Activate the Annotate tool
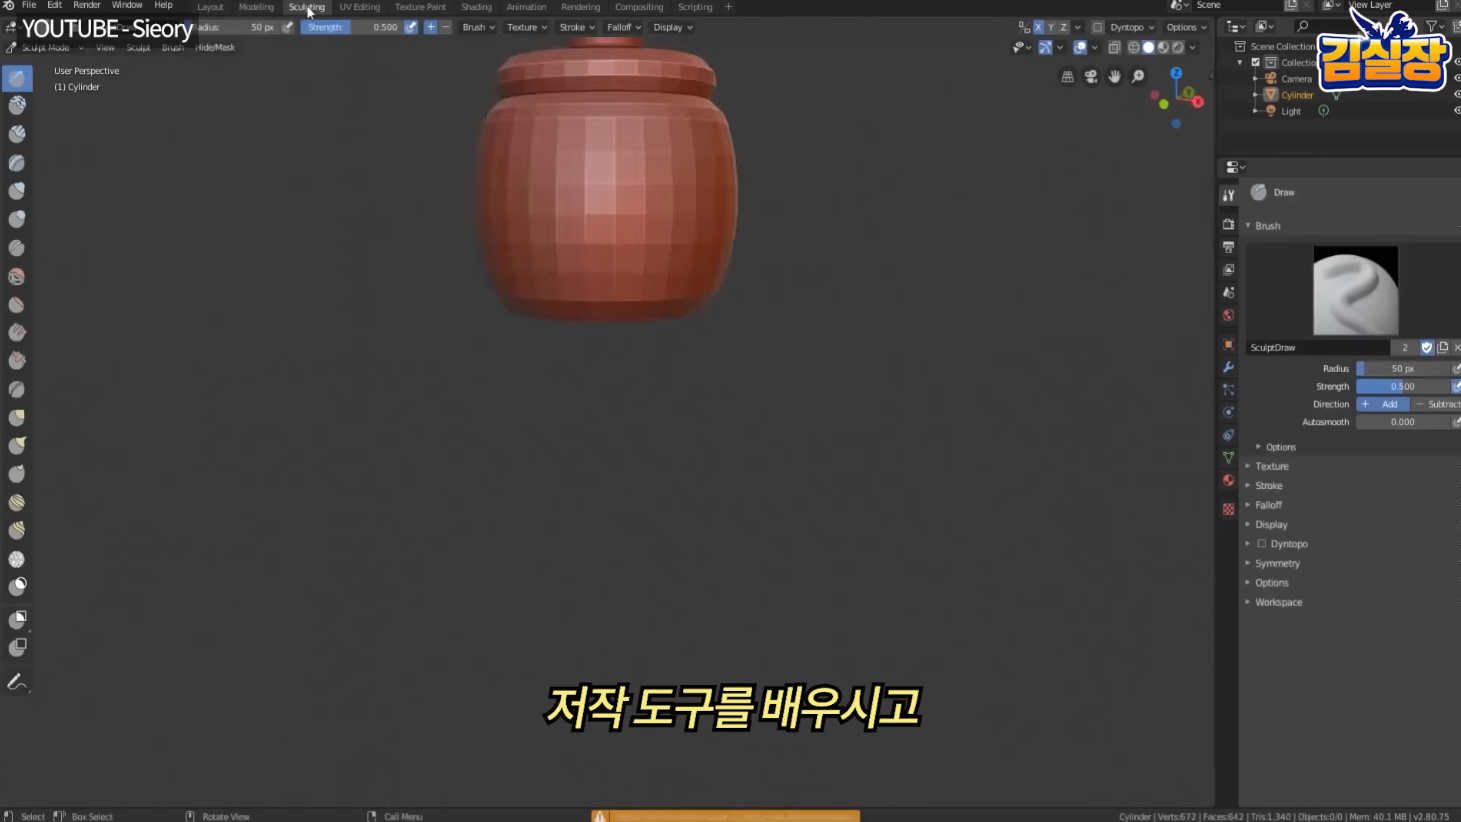The width and height of the screenshot is (1461, 822). (x=16, y=681)
